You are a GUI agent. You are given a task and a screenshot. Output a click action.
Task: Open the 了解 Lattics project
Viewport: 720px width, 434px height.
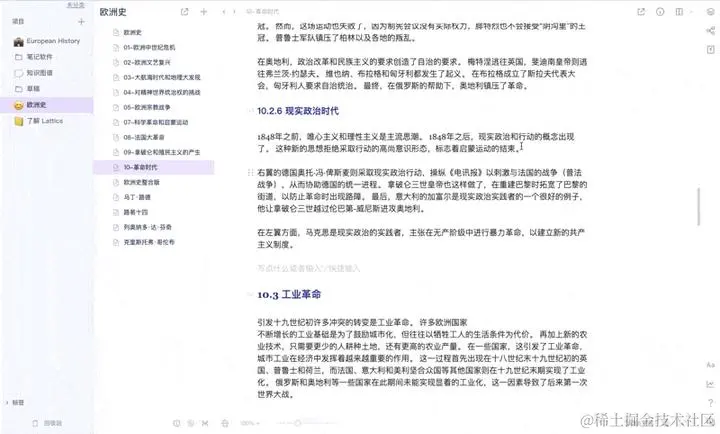point(39,121)
